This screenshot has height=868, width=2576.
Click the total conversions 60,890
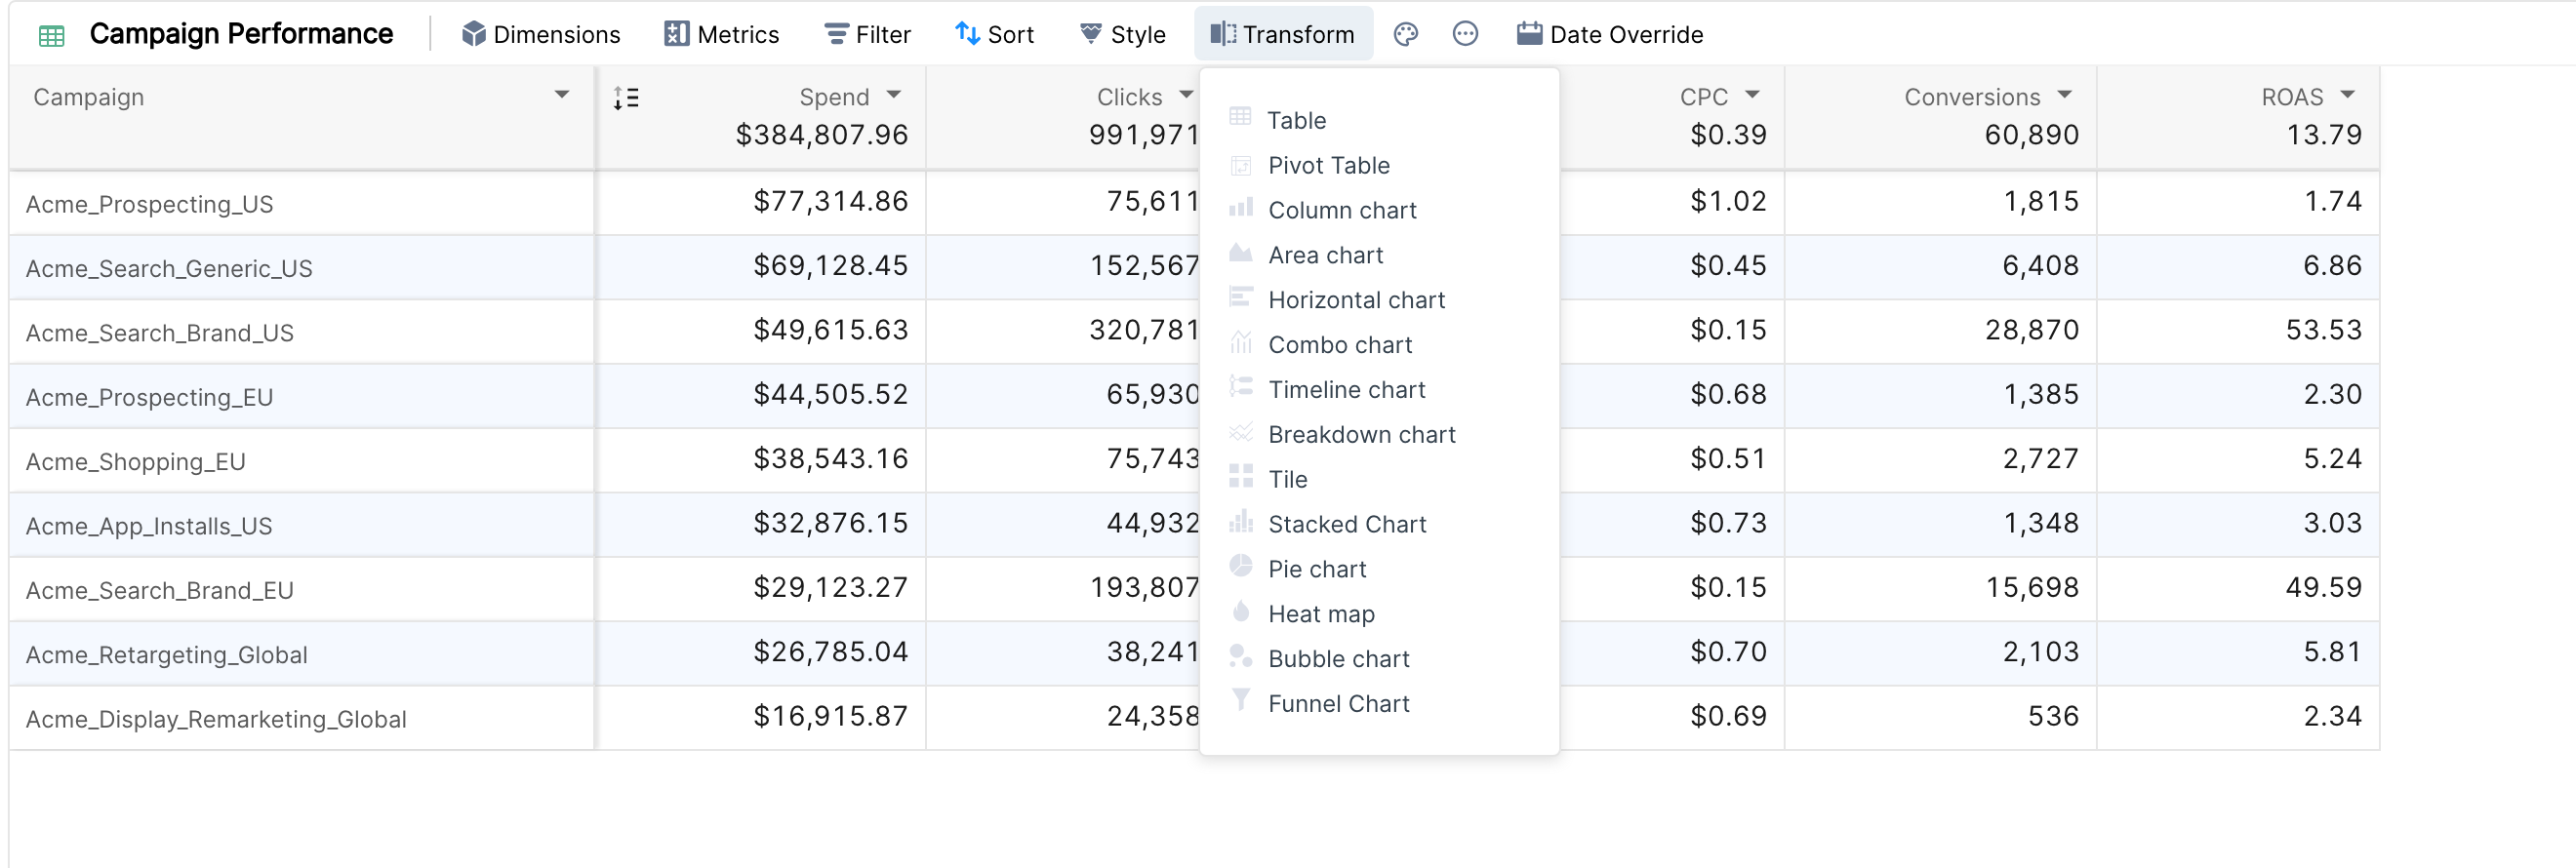click(2032, 135)
